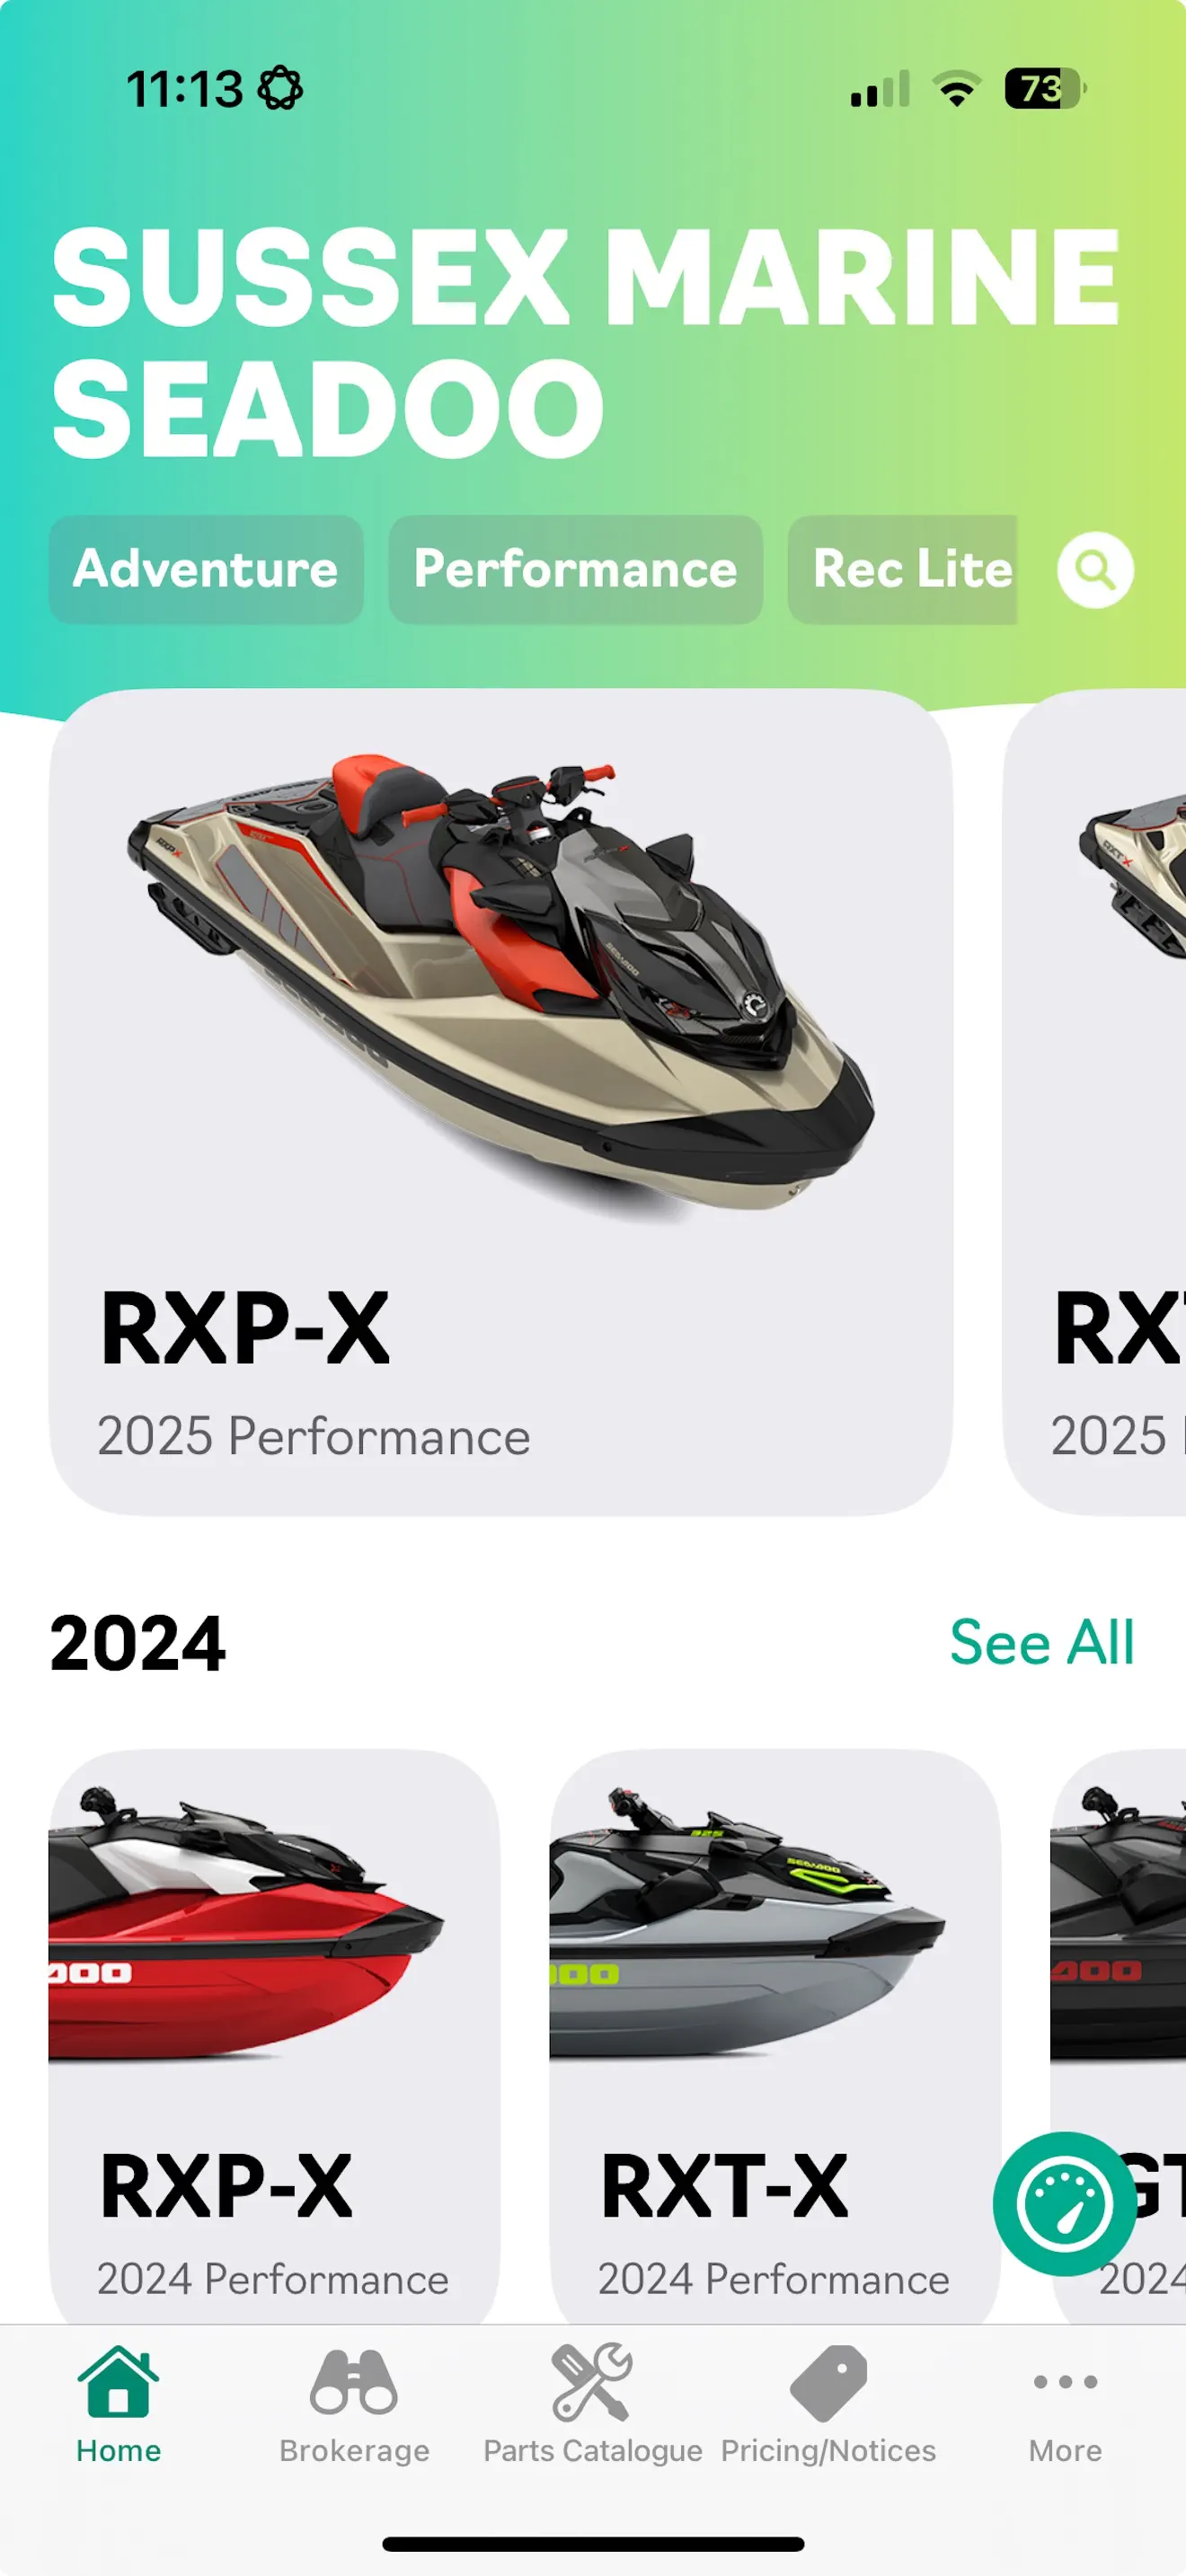Open the floating green speedometer button
Screen dimensions: 1186x2576
(x=1064, y=2204)
